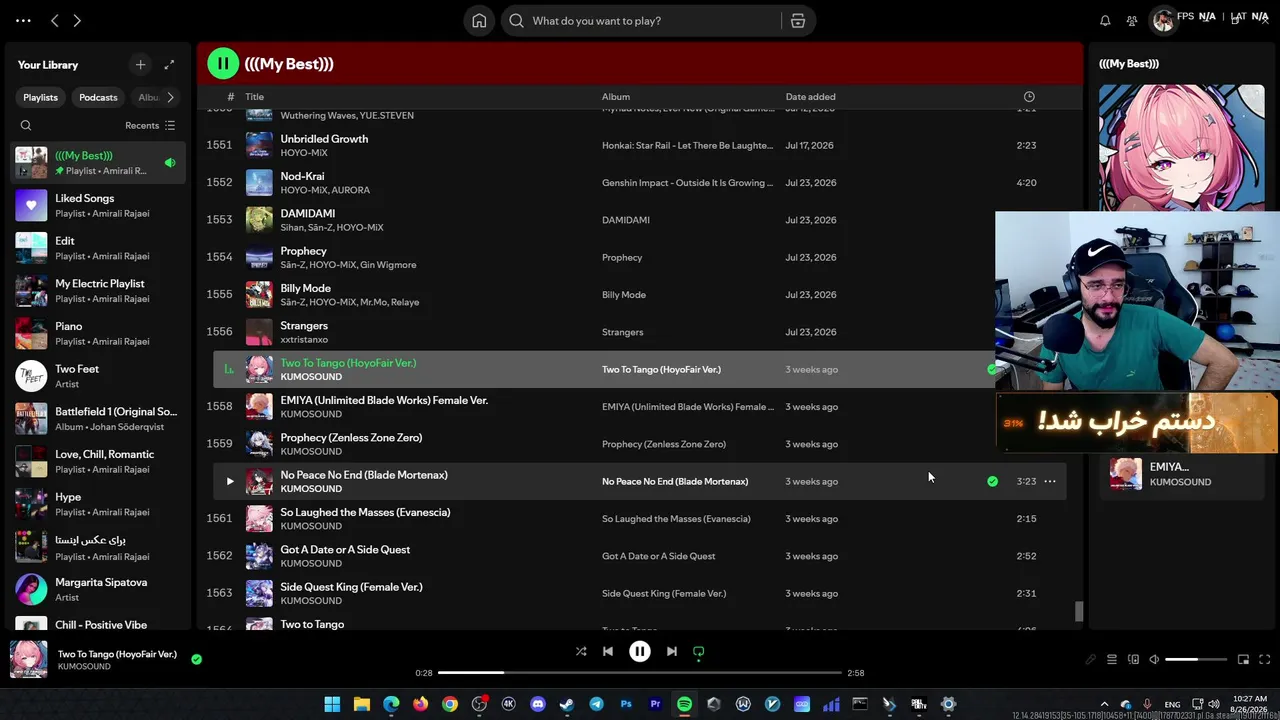This screenshot has height=720, width=1280.
Task: Sort tracks by Date added column
Action: point(810,97)
